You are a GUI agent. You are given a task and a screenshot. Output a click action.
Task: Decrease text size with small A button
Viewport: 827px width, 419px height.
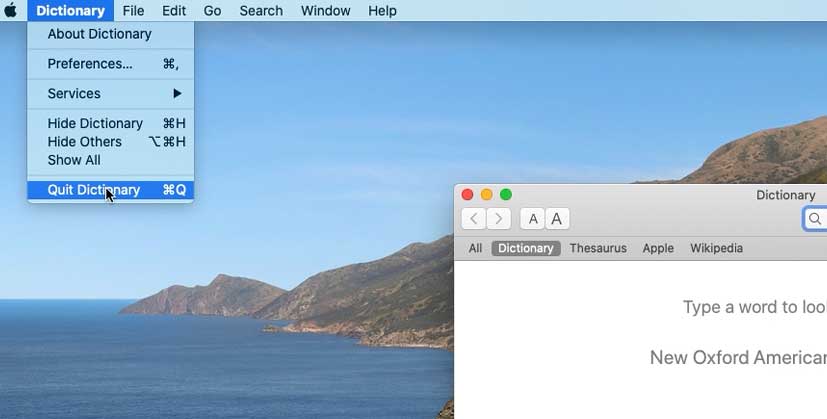(533, 218)
